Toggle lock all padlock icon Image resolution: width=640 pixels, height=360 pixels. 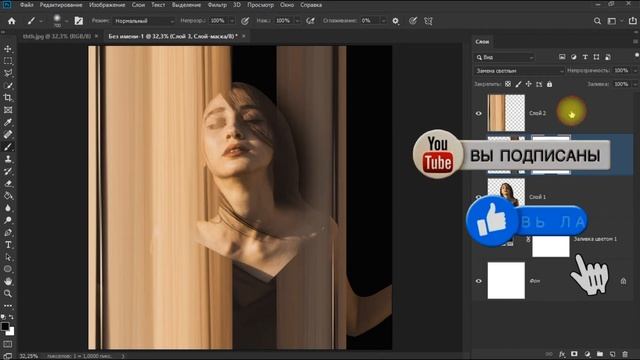point(549,84)
